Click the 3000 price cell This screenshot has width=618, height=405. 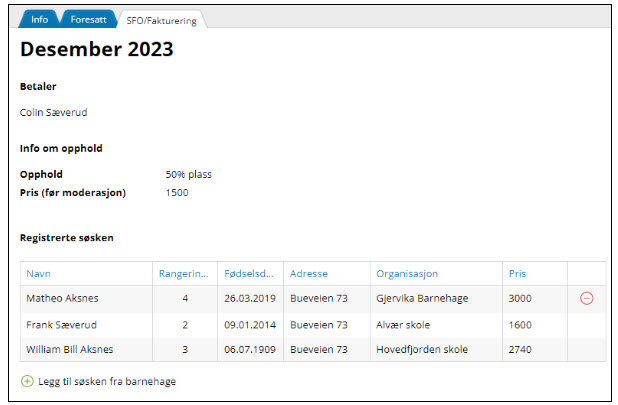tap(520, 298)
